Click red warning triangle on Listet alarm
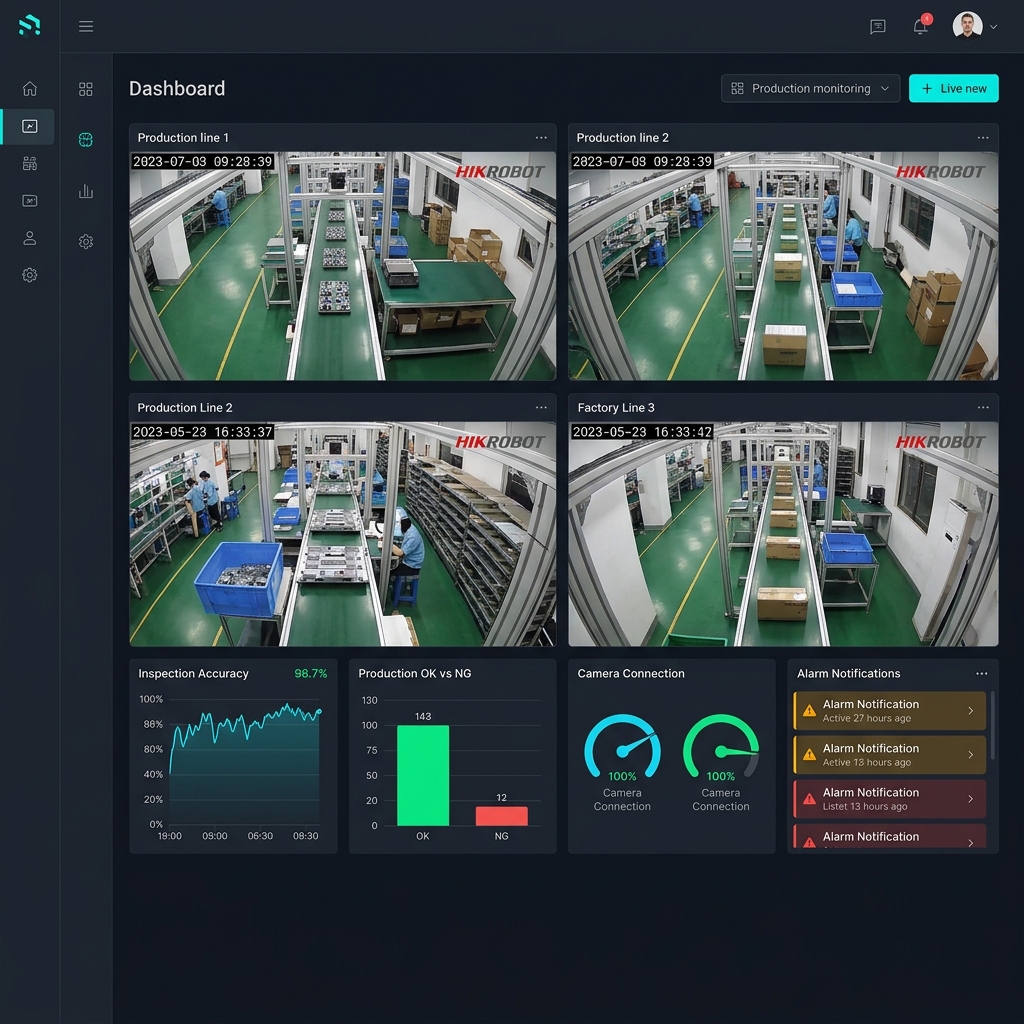1024x1024 pixels. [x=809, y=799]
